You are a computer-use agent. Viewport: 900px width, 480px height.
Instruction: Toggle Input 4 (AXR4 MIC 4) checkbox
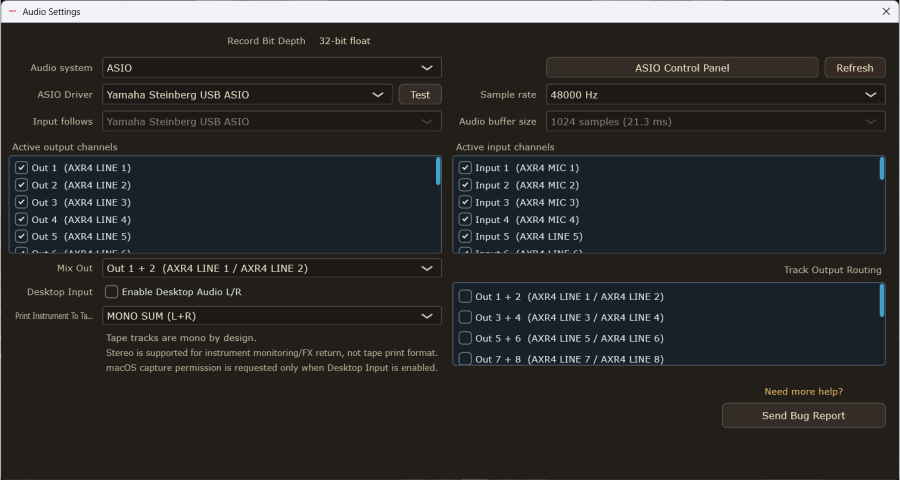[465, 219]
